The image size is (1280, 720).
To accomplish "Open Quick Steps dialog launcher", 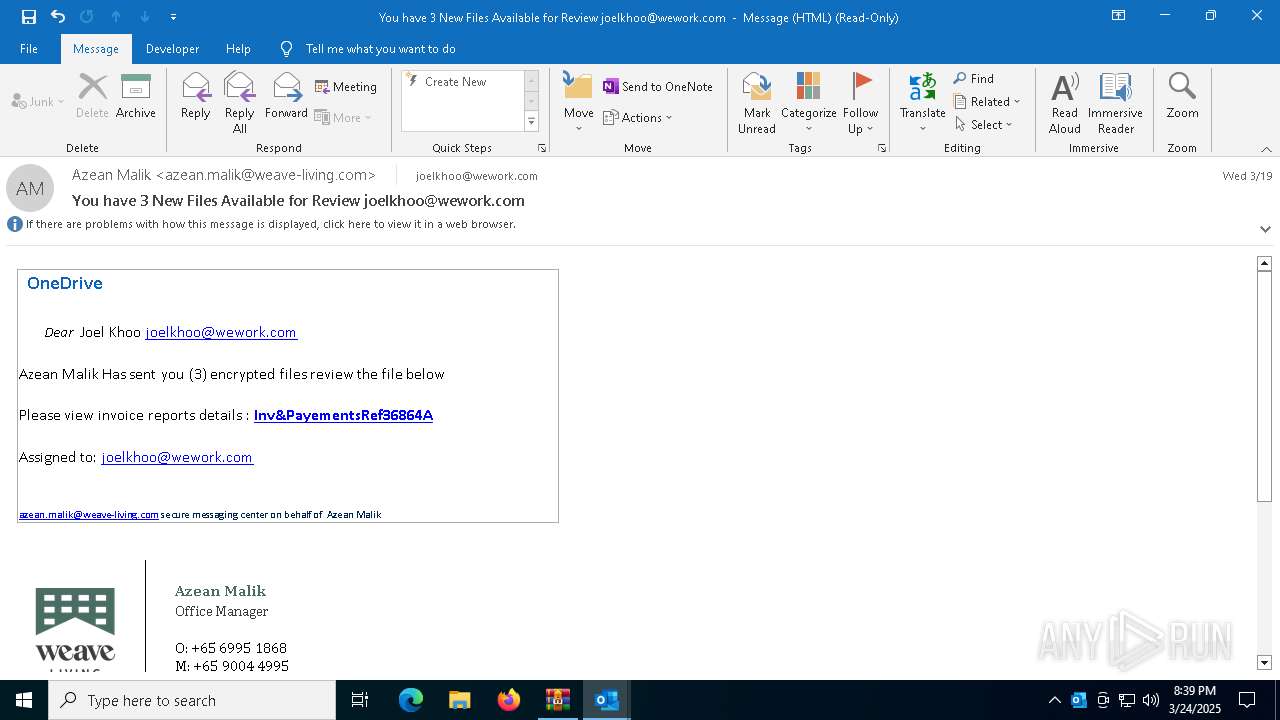I will pos(542,148).
